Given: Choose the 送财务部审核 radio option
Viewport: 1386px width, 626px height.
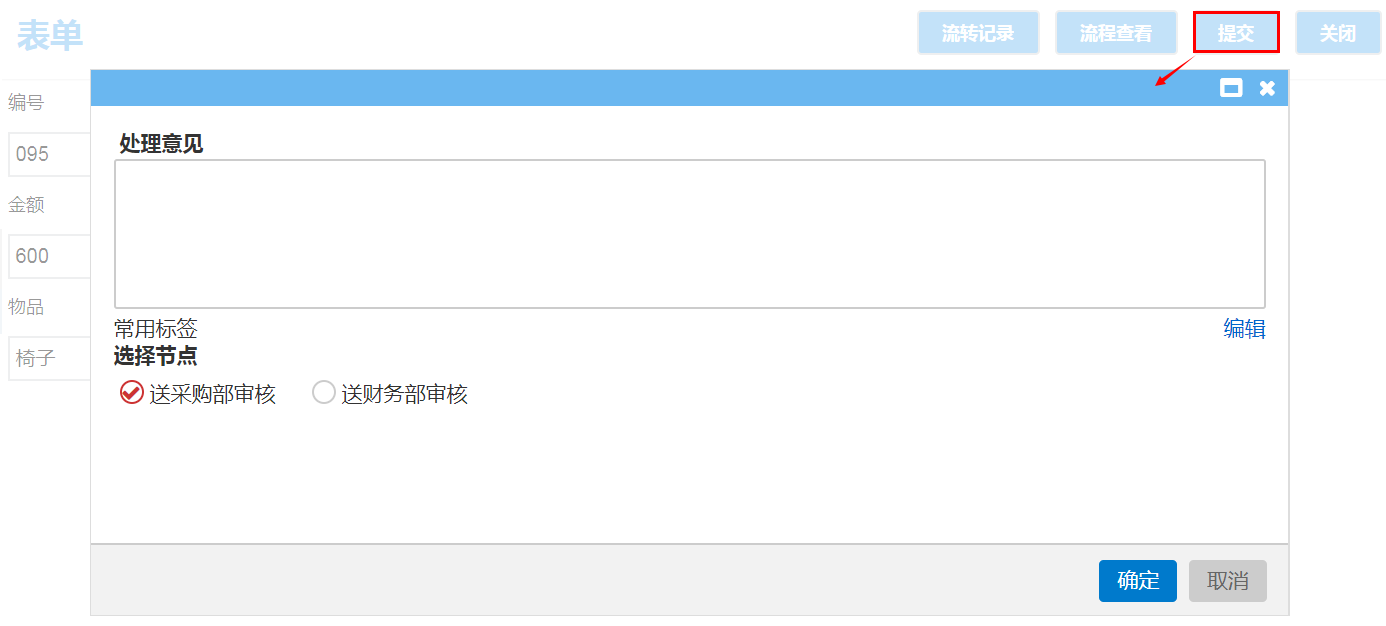Looking at the screenshot, I should 324,393.
